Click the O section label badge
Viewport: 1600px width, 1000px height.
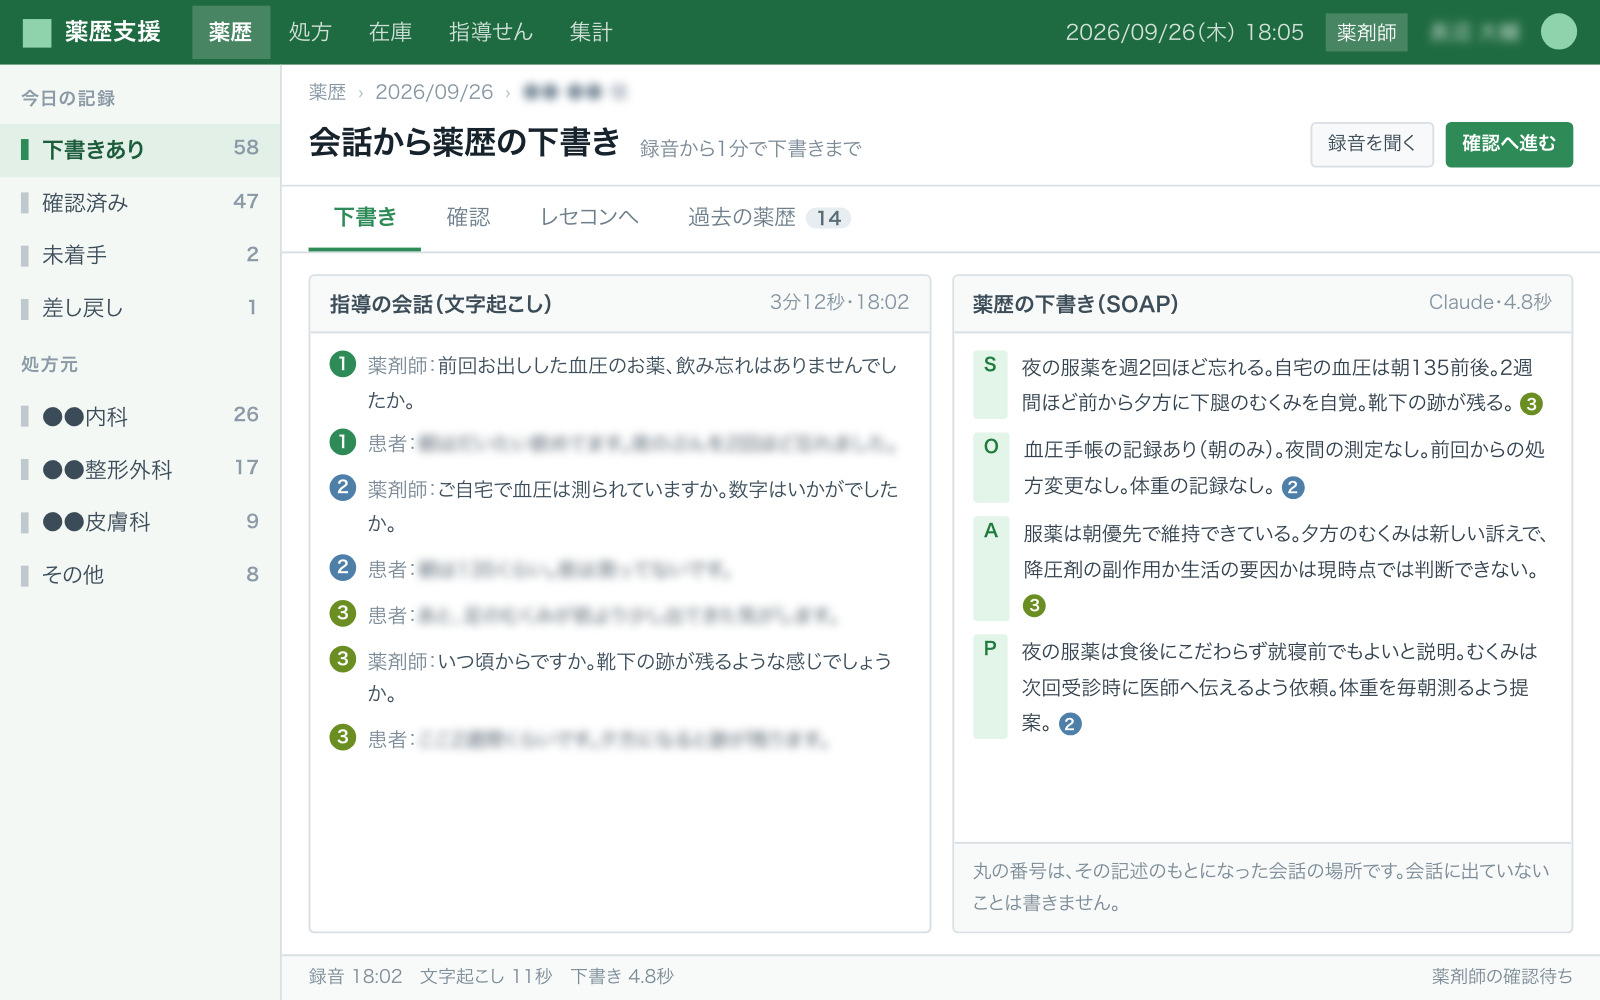coord(990,467)
